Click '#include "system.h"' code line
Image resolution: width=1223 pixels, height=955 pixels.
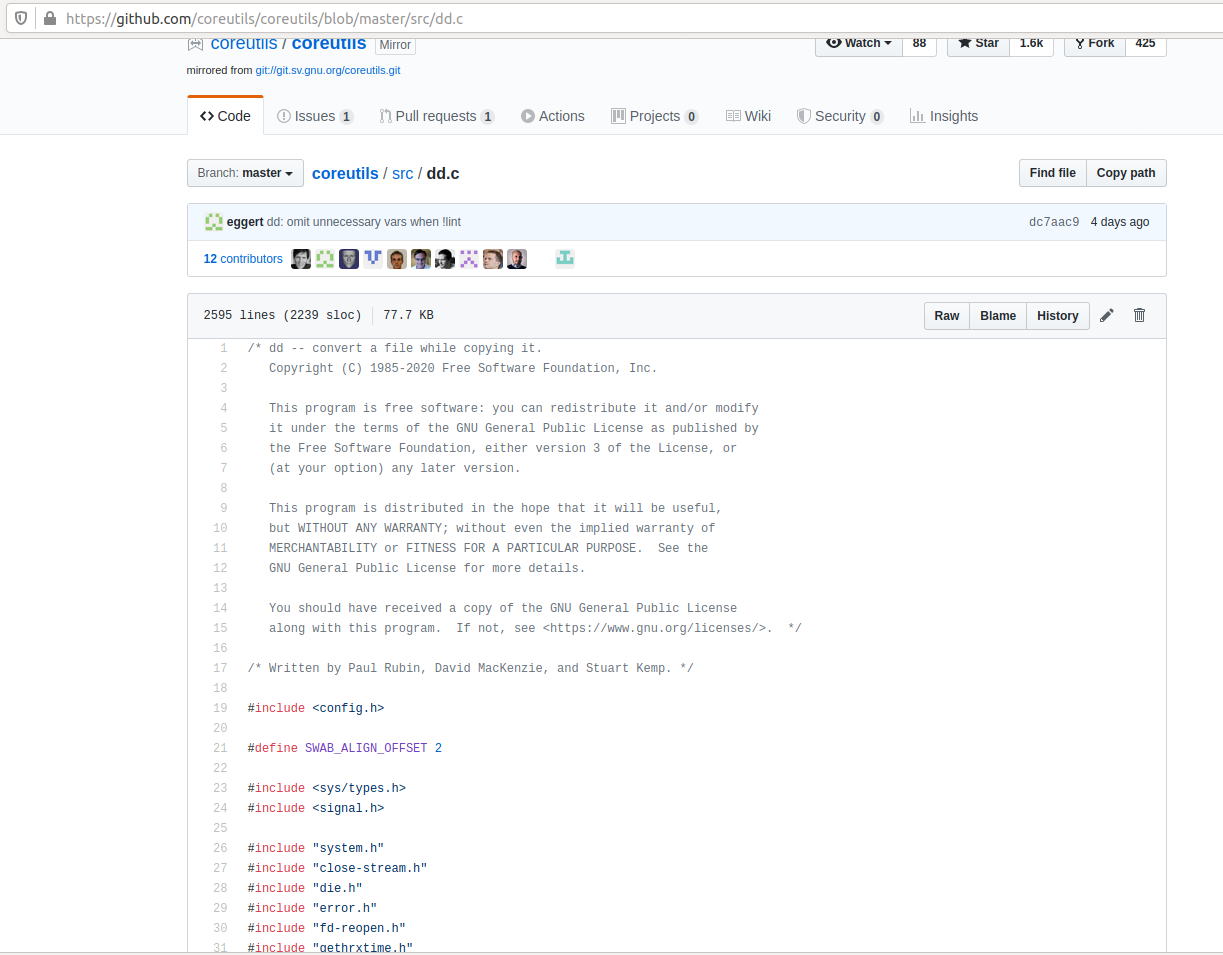click(x=316, y=848)
